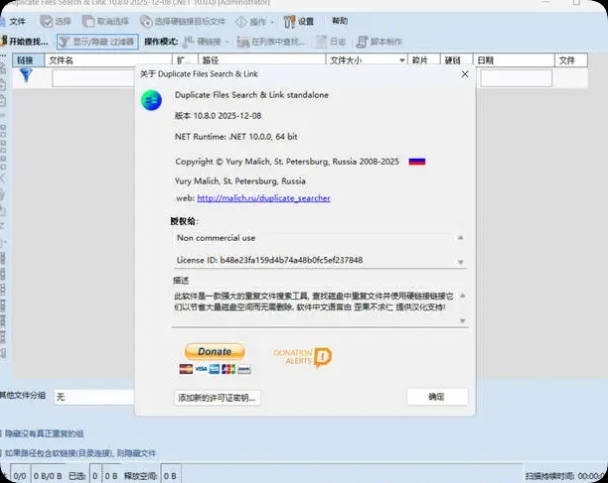Click the 选择 checkmark toolbar item

(x=56, y=21)
